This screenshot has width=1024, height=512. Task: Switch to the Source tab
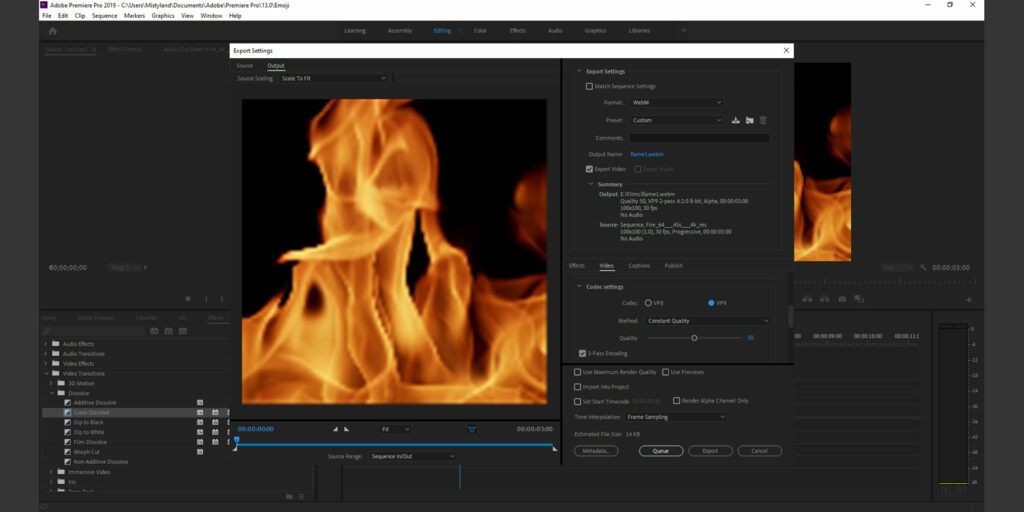click(x=244, y=66)
